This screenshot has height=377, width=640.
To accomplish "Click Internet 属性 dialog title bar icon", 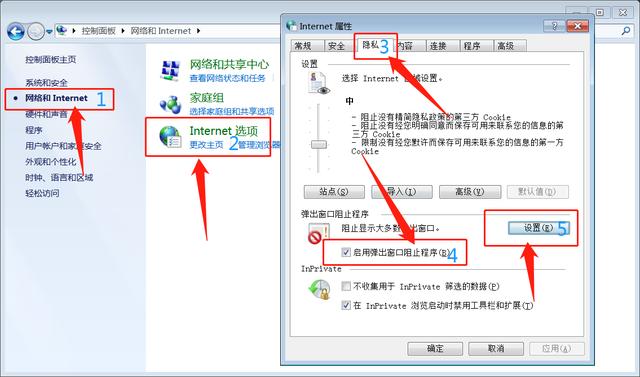I will coord(291,26).
